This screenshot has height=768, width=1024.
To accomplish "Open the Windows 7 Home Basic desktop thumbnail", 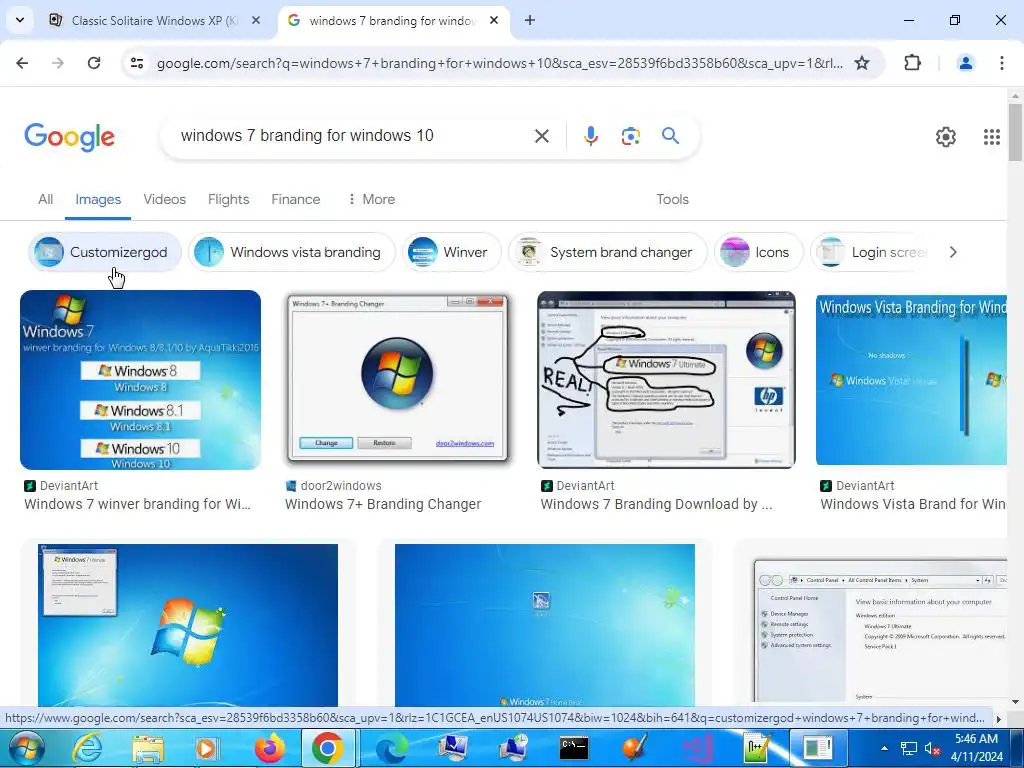I will coord(545,626).
